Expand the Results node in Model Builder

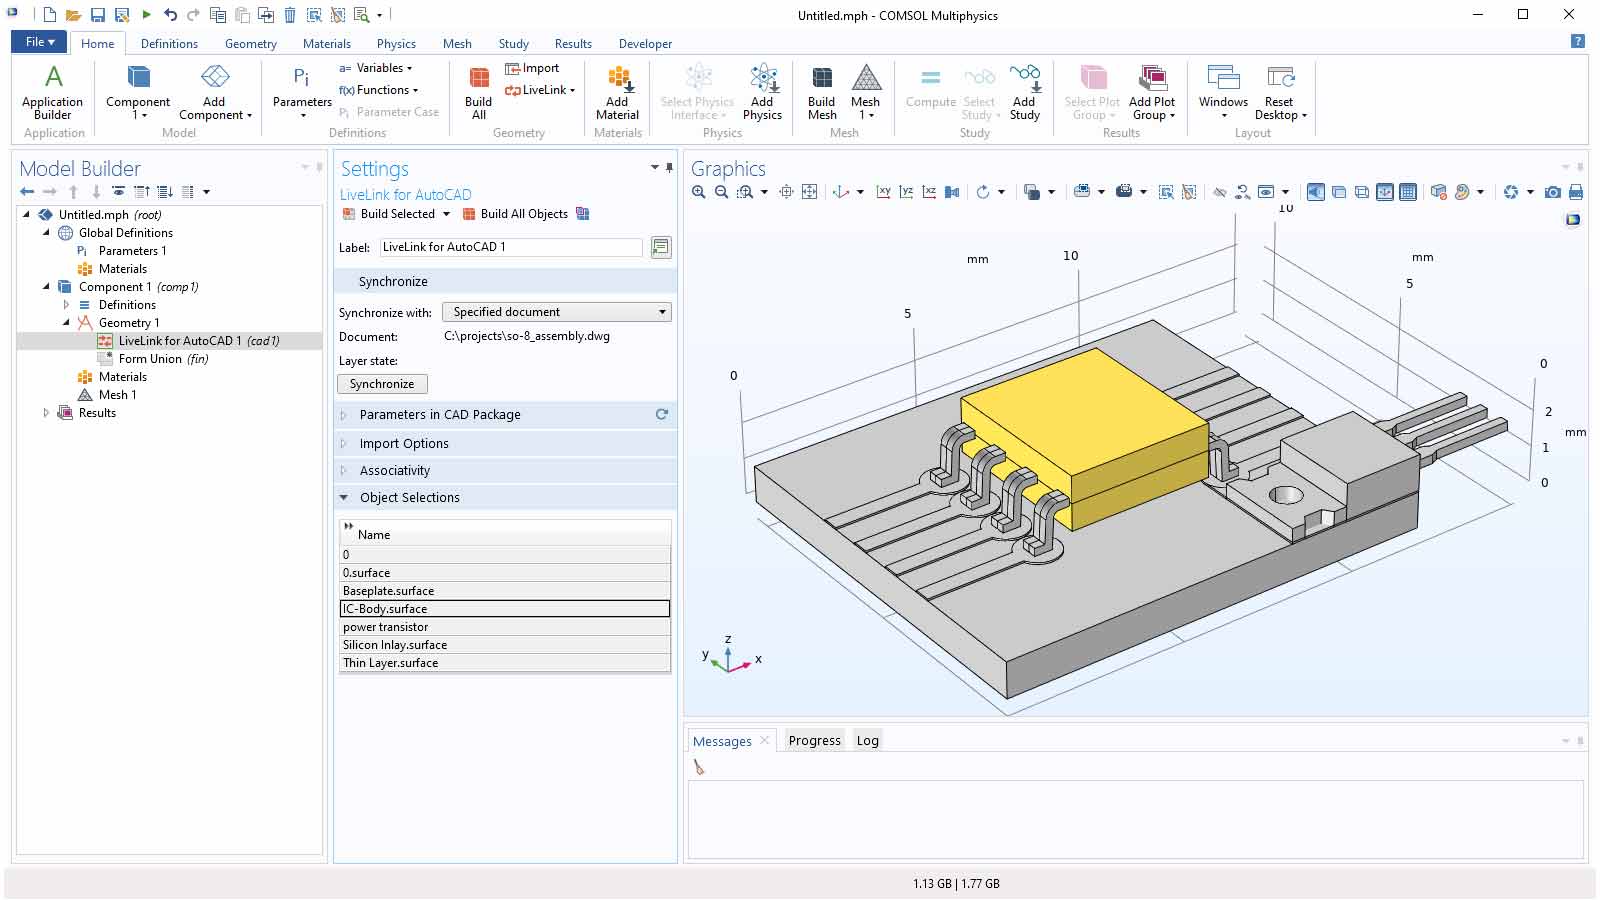(x=46, y=413)
